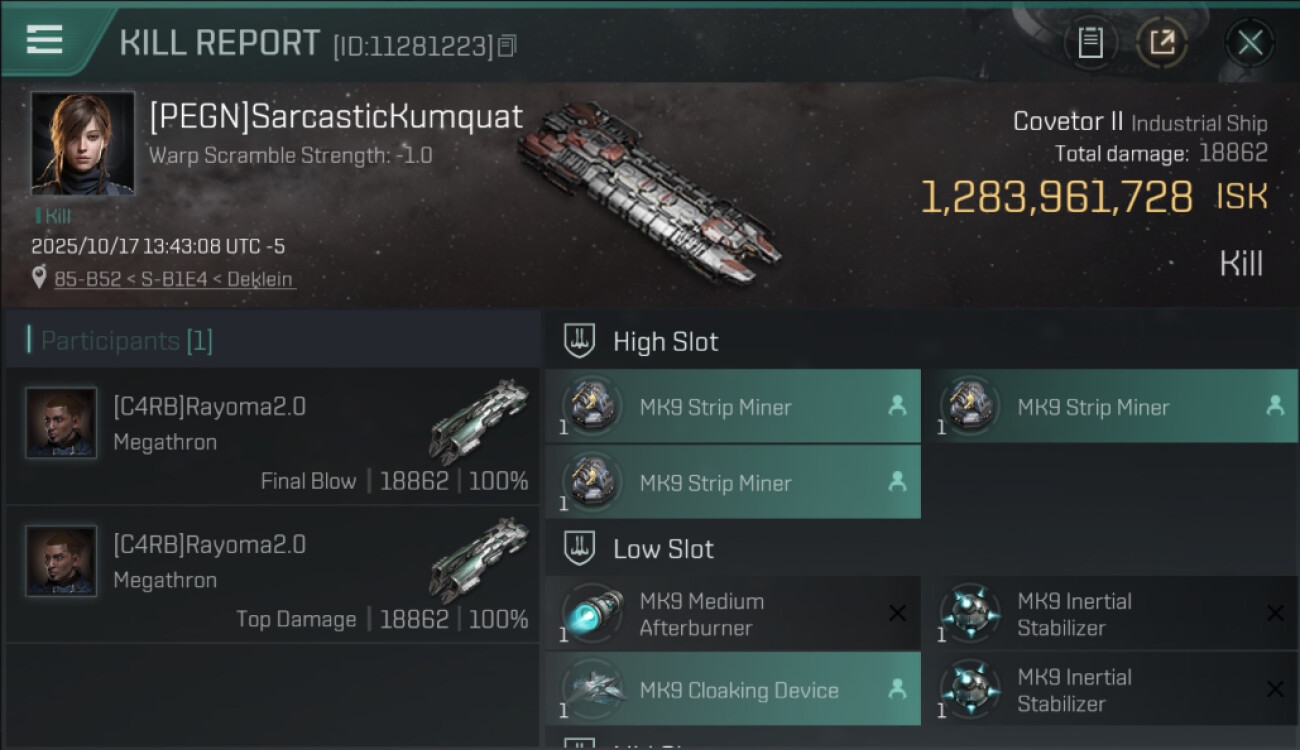Expand the Low Slot section header
This screenshot has height=750, width=1300.
pos(663,549)
